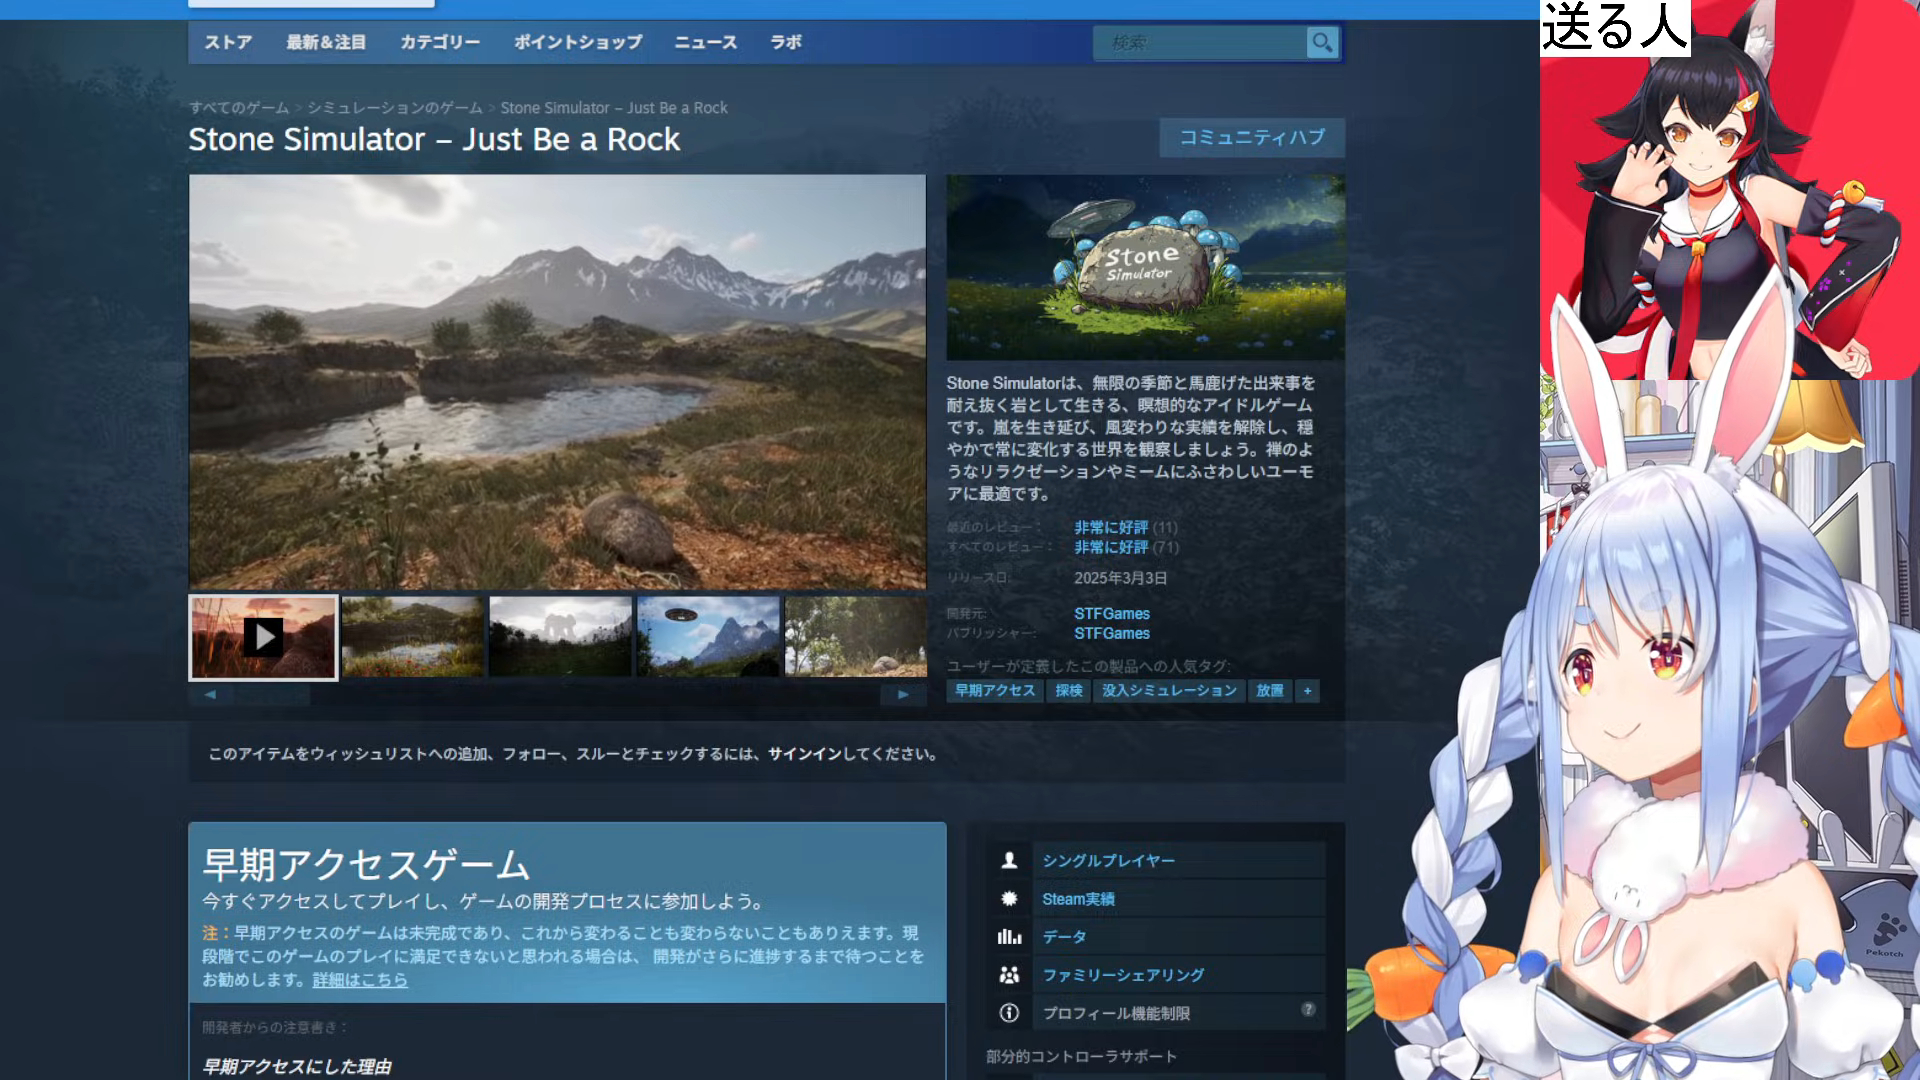Click the question mark help icon
1920x1080 pixels.
pos(1308,1010)
